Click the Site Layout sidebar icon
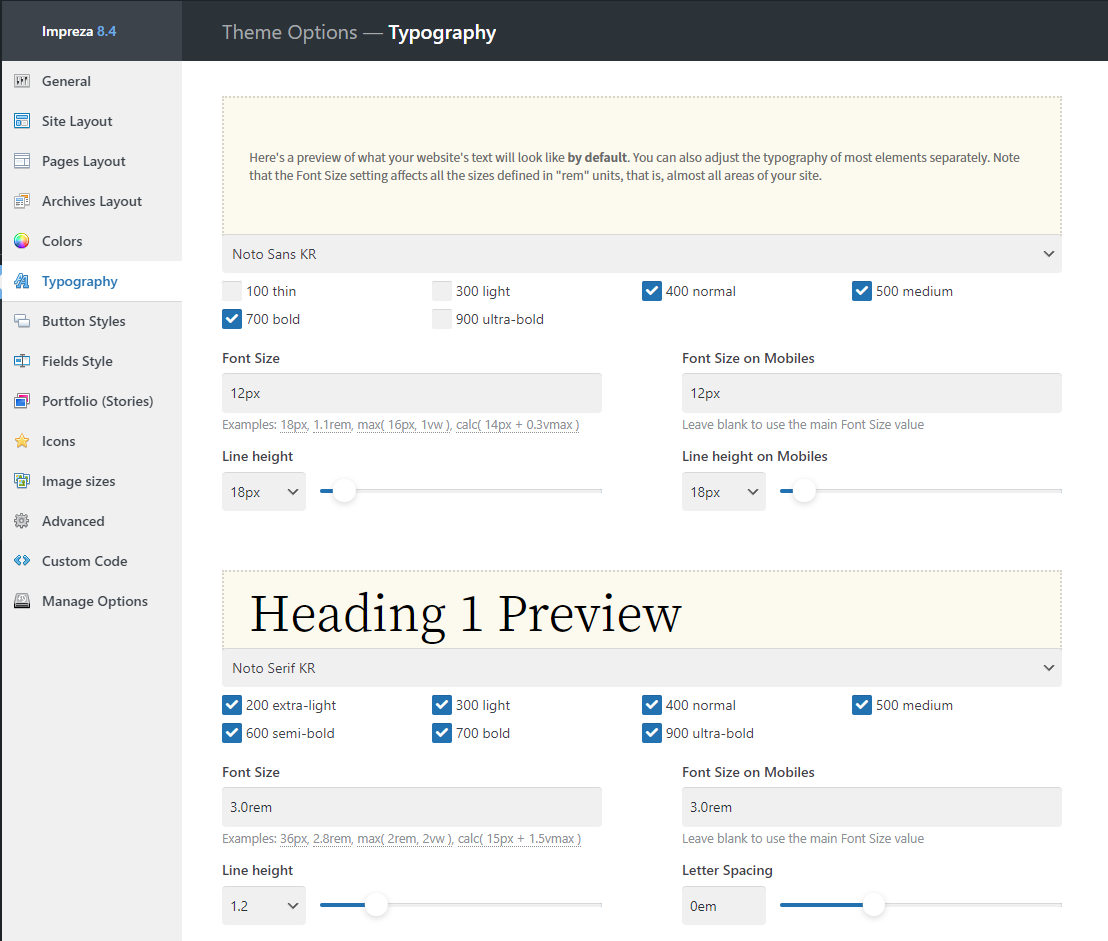 pyautogui.click(x=22, y=121)
